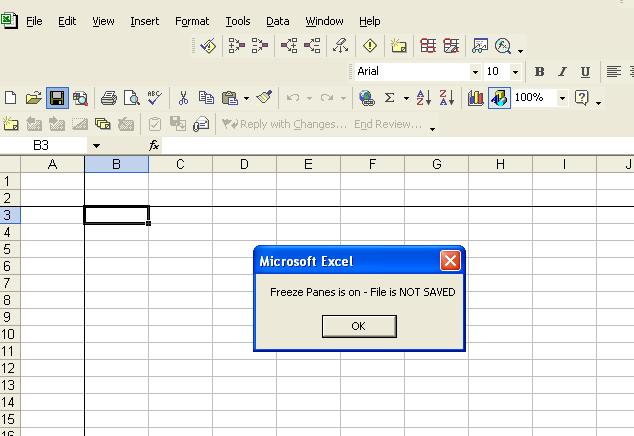Open the Help menu
The height and width of the screenshot is (436, 634).
click(x=370, y=21)
